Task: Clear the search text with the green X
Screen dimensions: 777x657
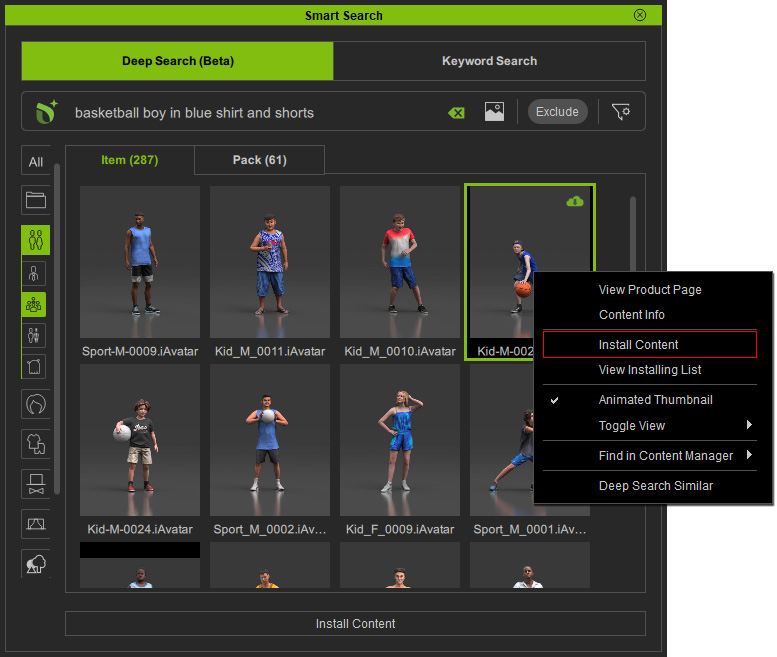Action: tap(456, 113)
